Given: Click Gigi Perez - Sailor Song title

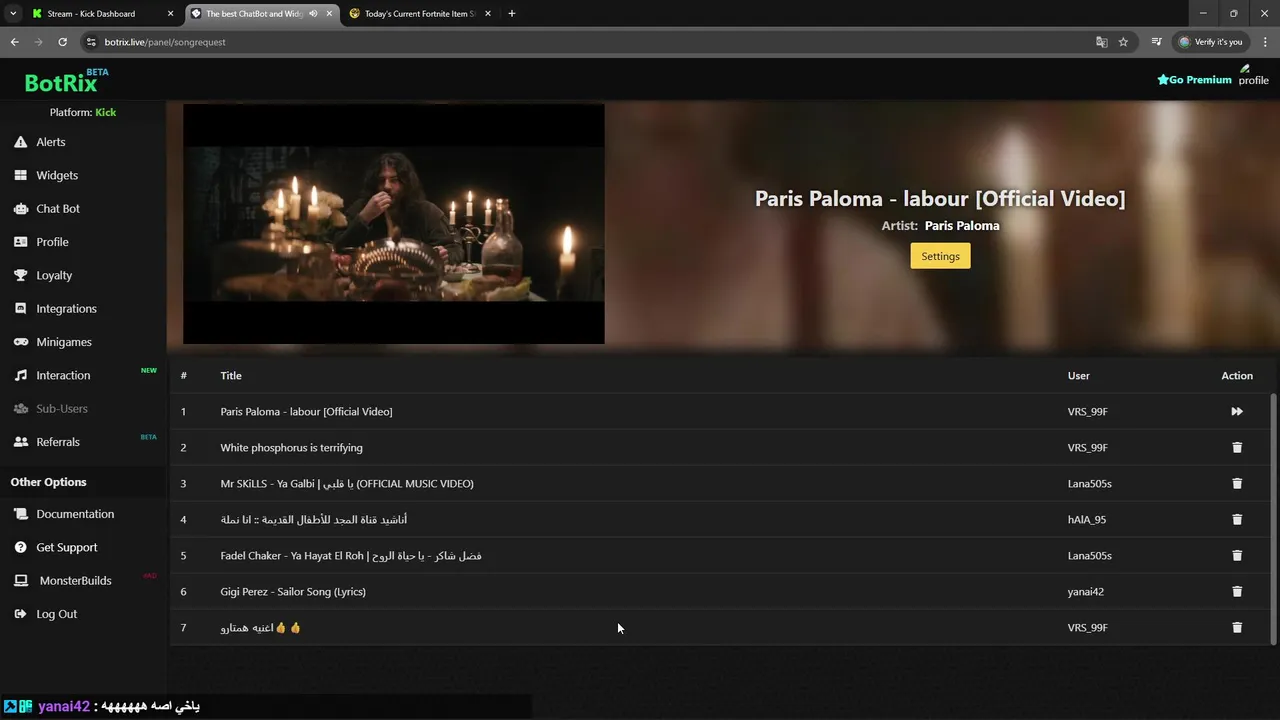Looking at the screenshot, I should (x=293, y=592).
